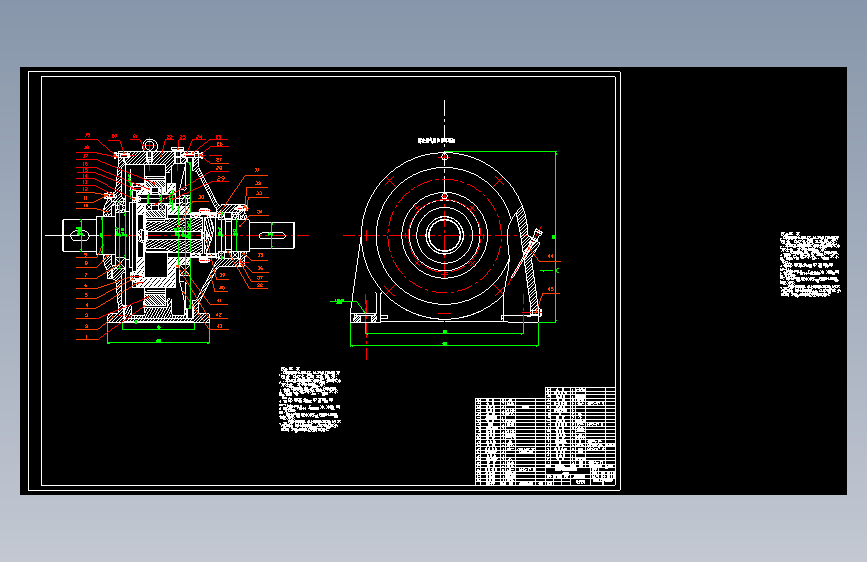
Task: Click the green overall width dimension below the section view
Action: point(159,342)
